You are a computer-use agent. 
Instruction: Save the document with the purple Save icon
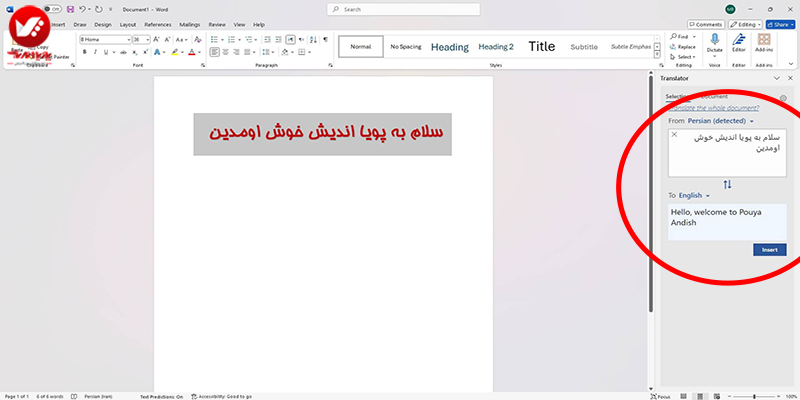click(x=70, y=9)
